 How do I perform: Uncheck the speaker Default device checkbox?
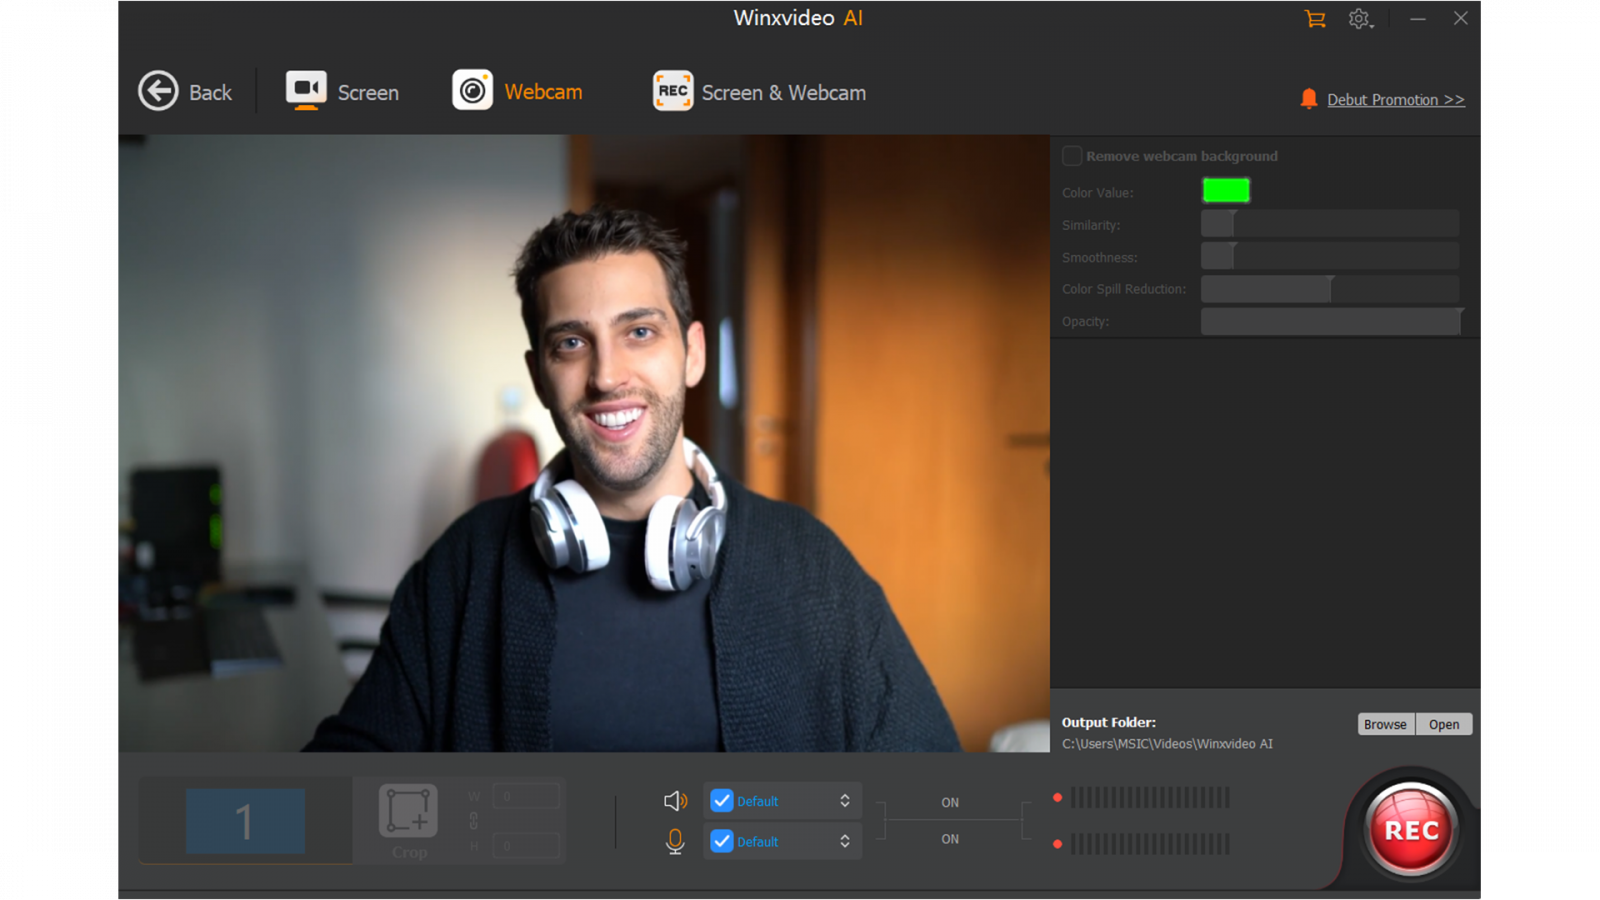point(722,801)
